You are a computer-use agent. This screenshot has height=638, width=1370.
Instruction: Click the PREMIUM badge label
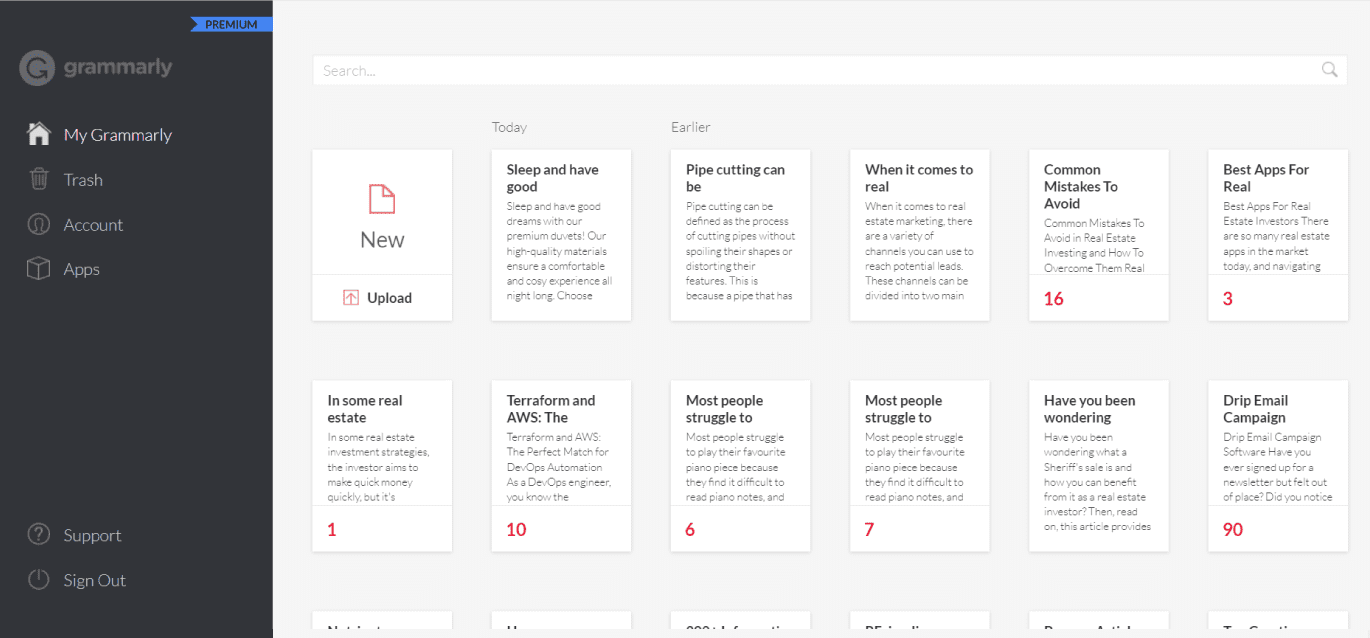[x=231, y=24]
